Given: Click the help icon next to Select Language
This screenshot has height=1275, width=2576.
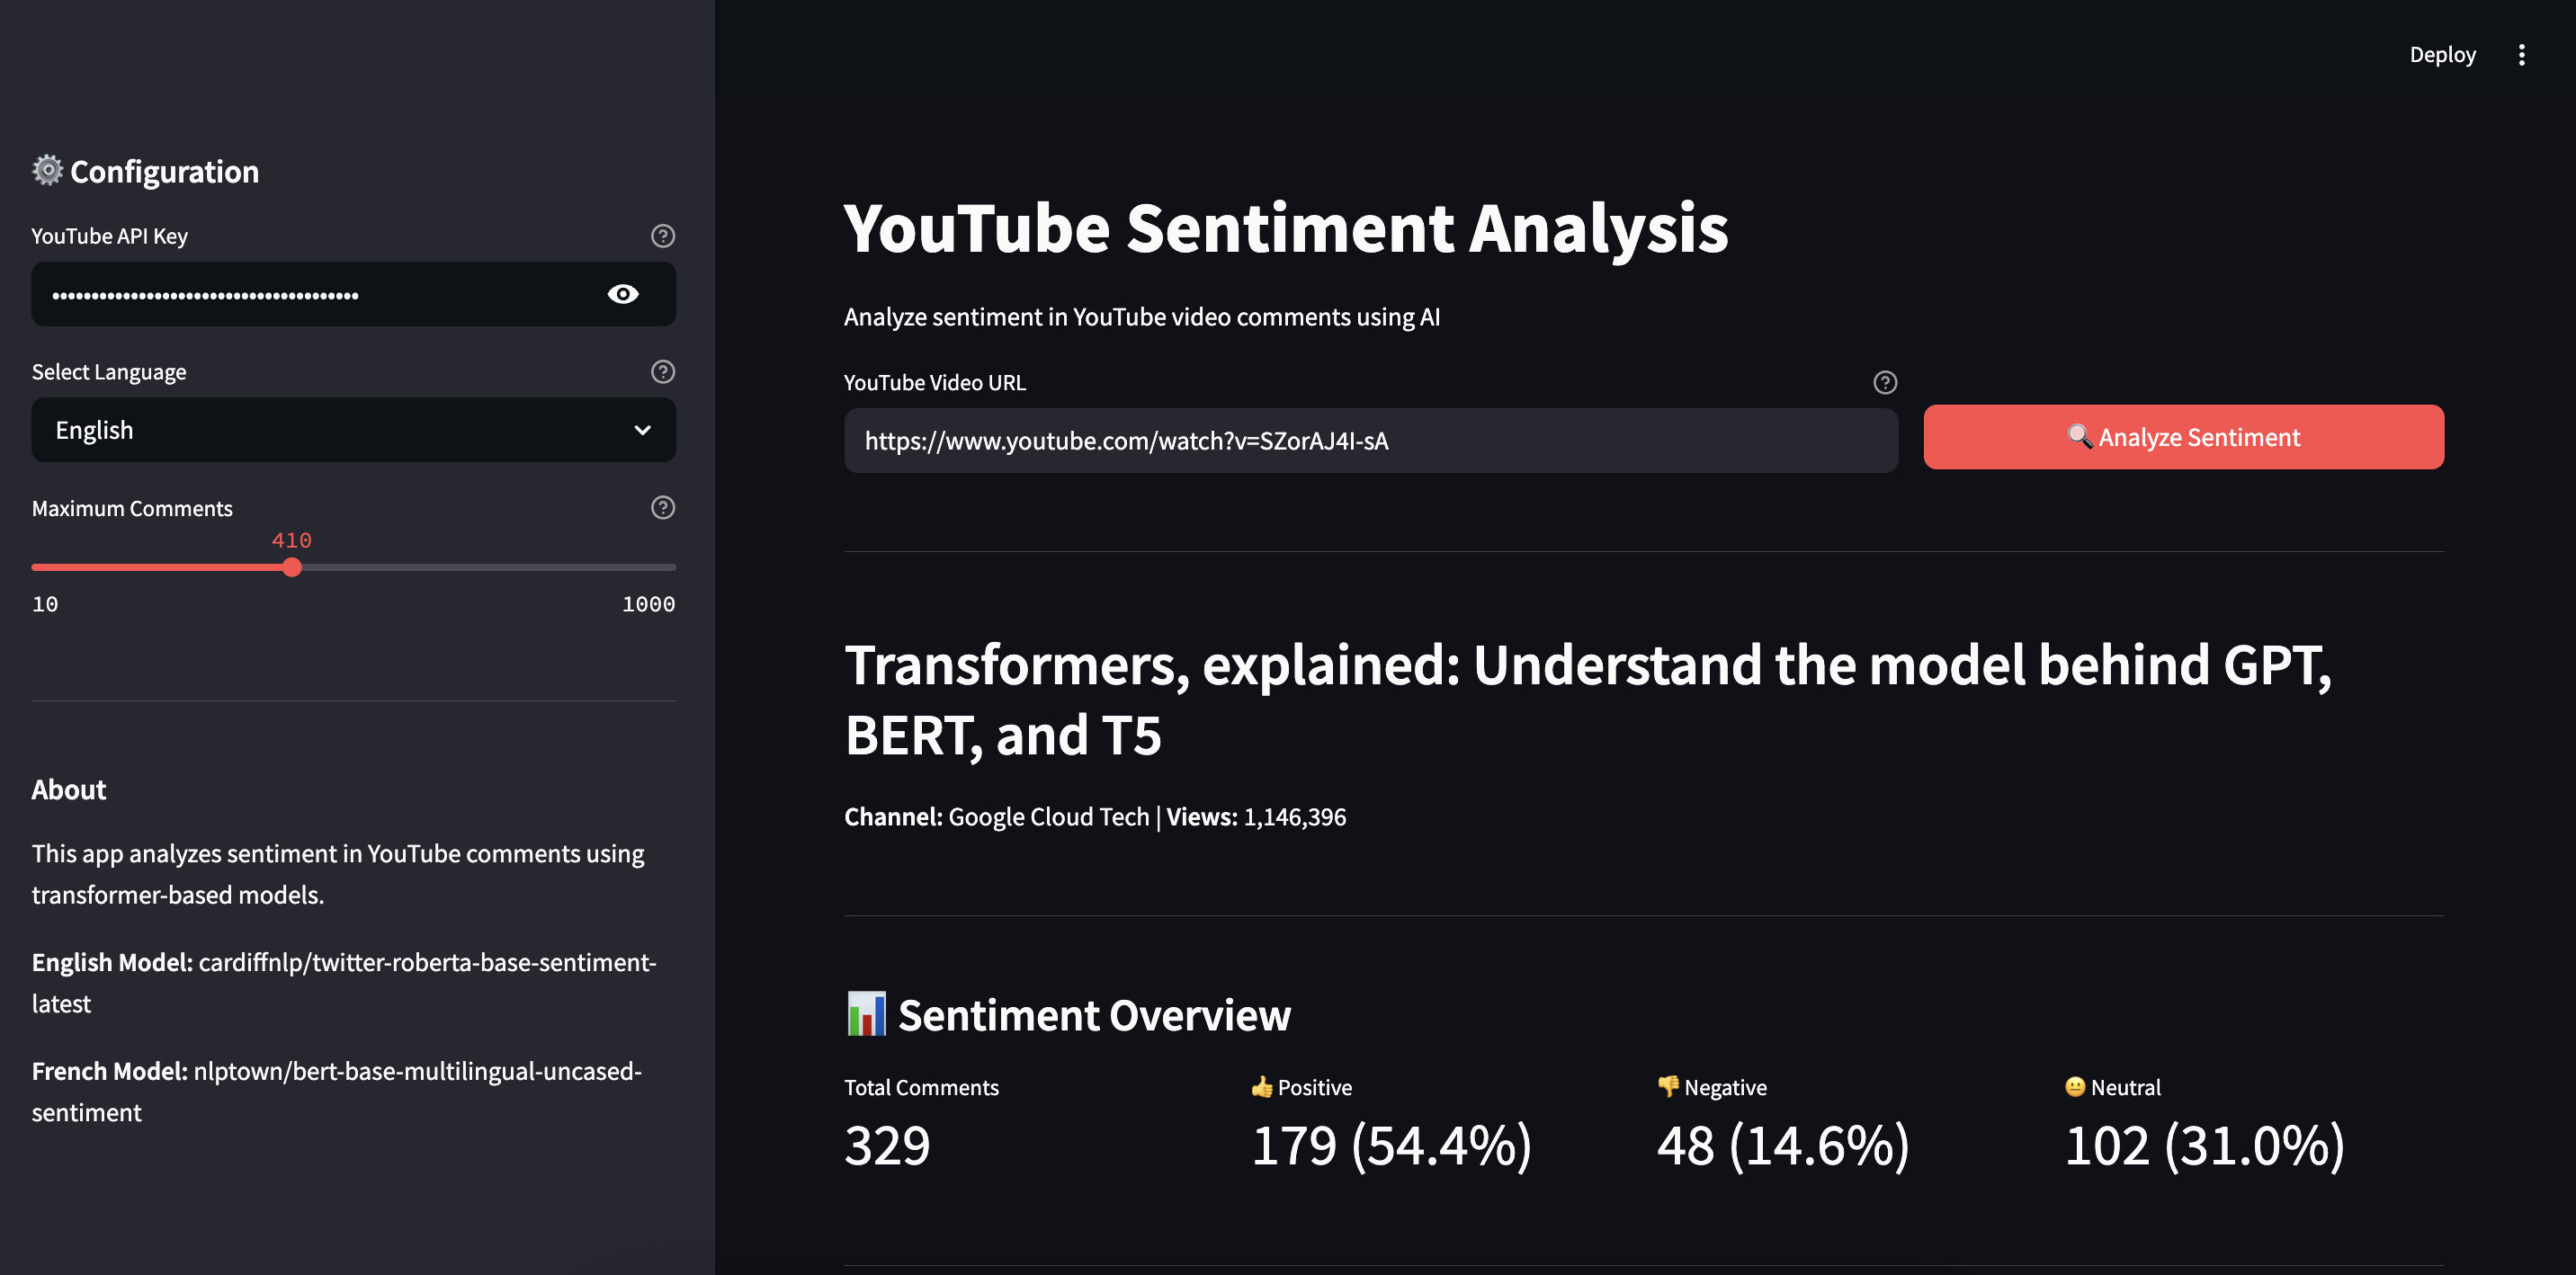Looking at the screenshot, I should click(662, 371).
